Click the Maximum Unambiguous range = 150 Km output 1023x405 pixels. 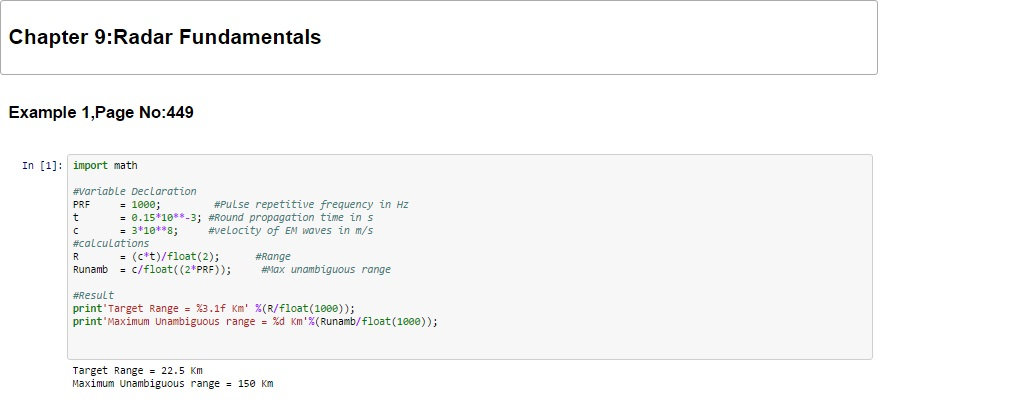[x=172, y=384]
